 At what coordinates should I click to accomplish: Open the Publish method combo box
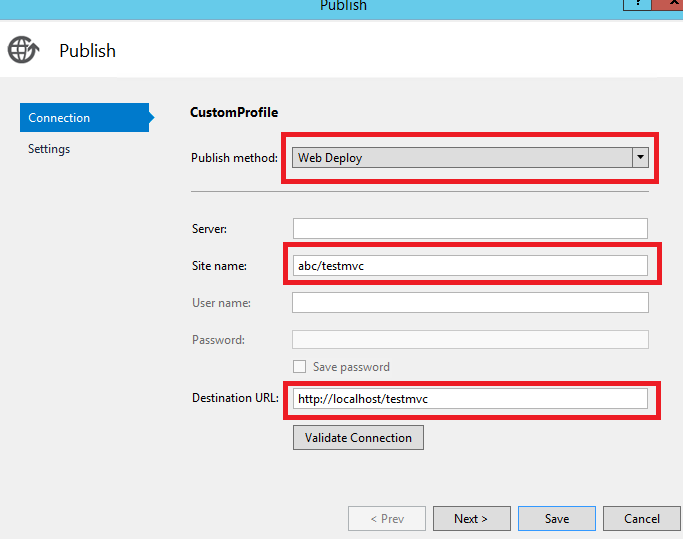coord(470,158)
